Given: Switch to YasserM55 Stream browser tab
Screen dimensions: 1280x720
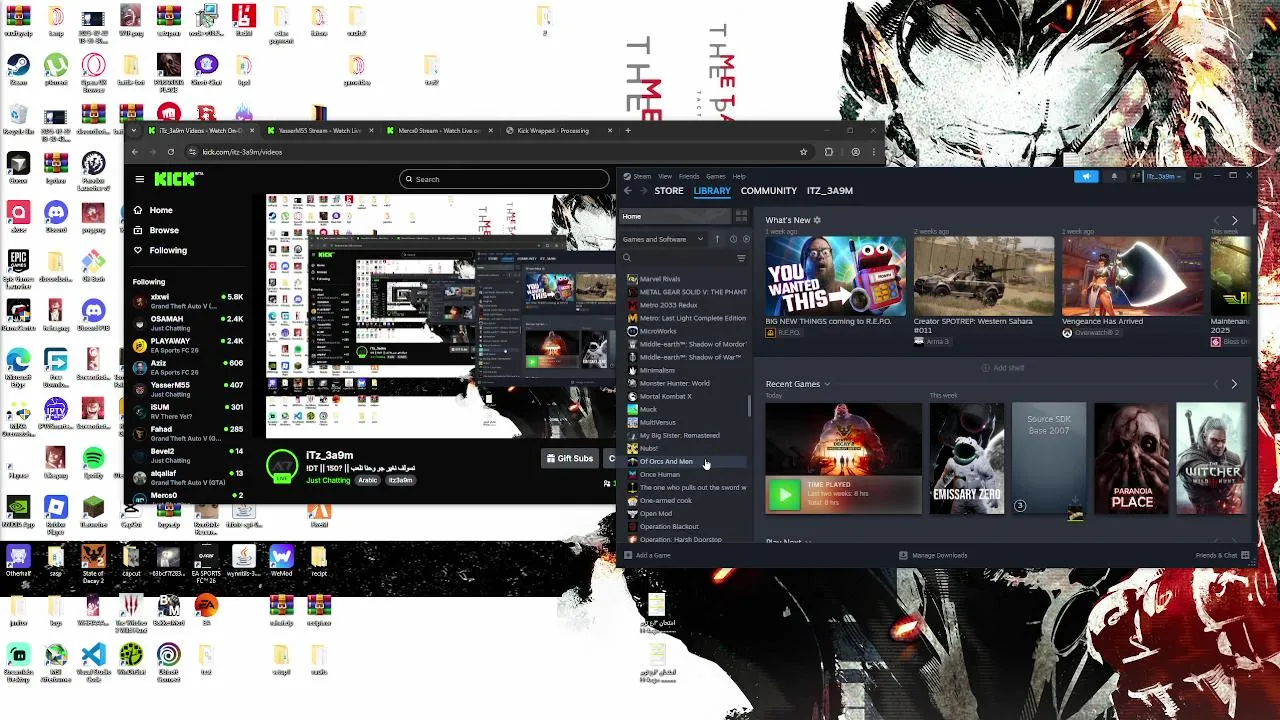Looking at the screenshot, I should (x=318, y=130).
